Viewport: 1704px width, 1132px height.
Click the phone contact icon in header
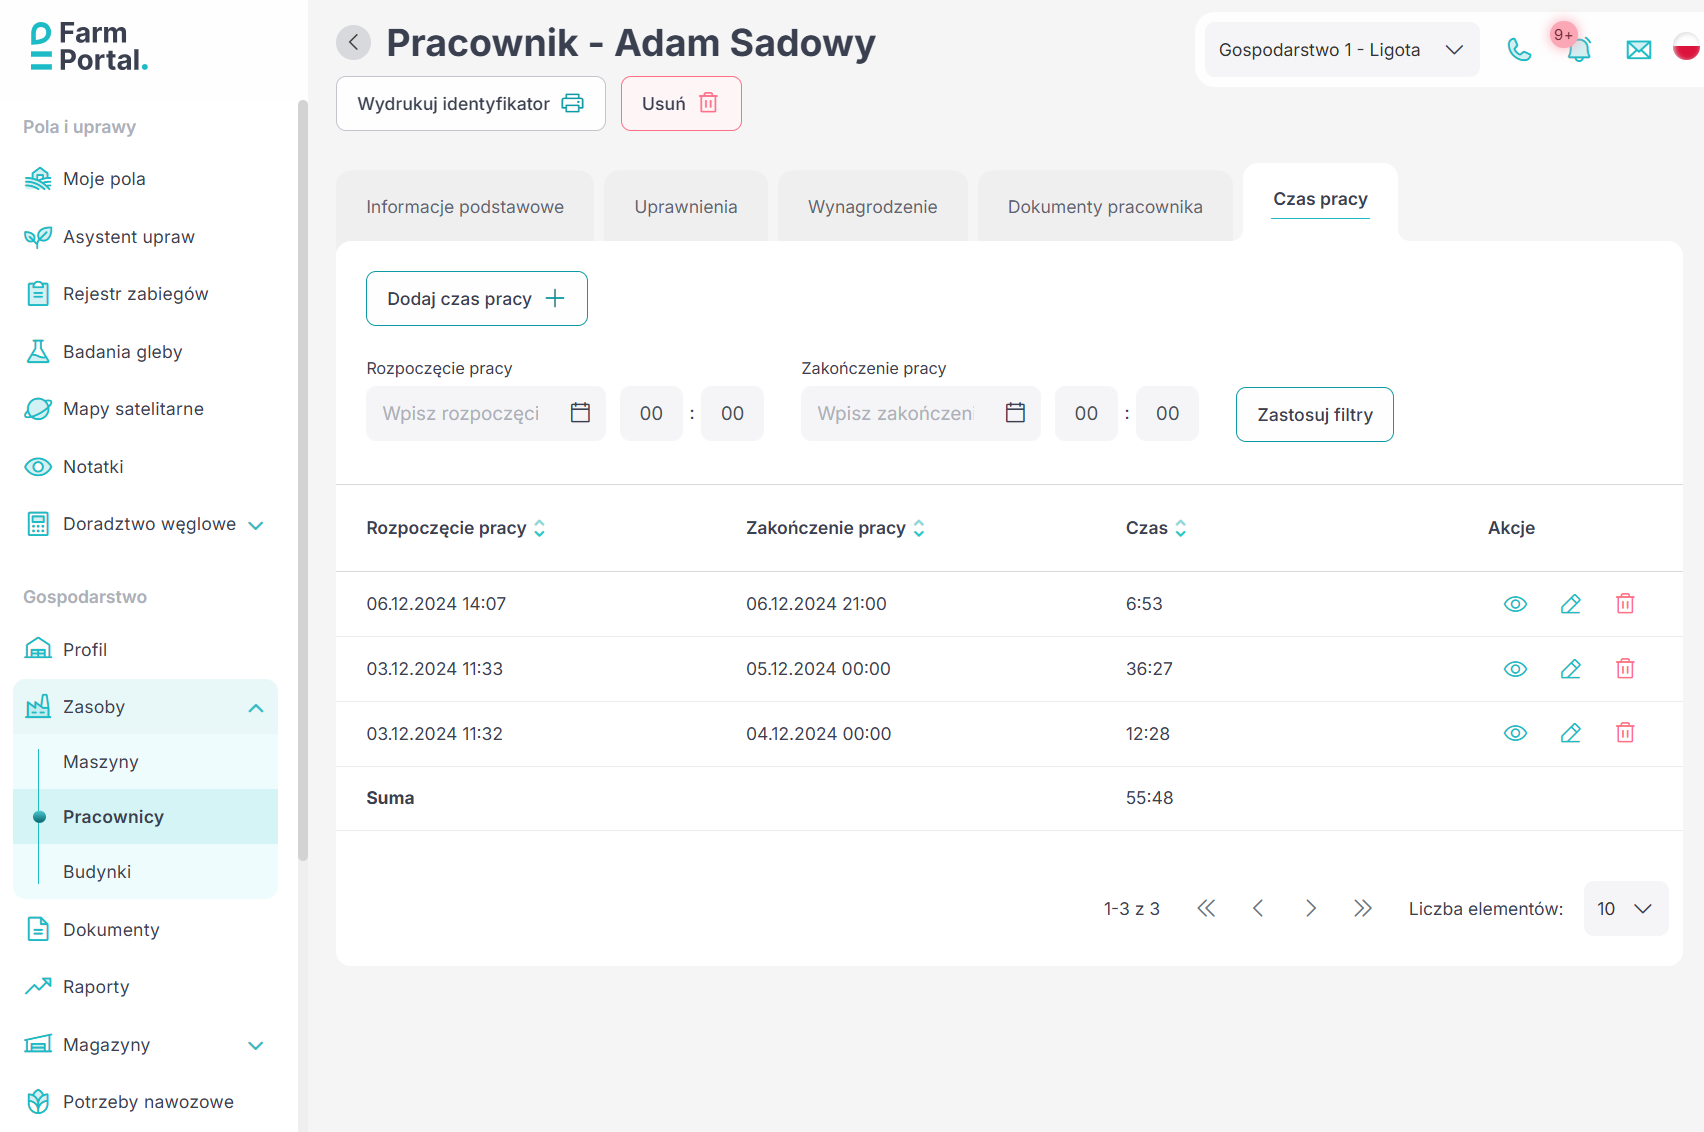(1519, 50)
